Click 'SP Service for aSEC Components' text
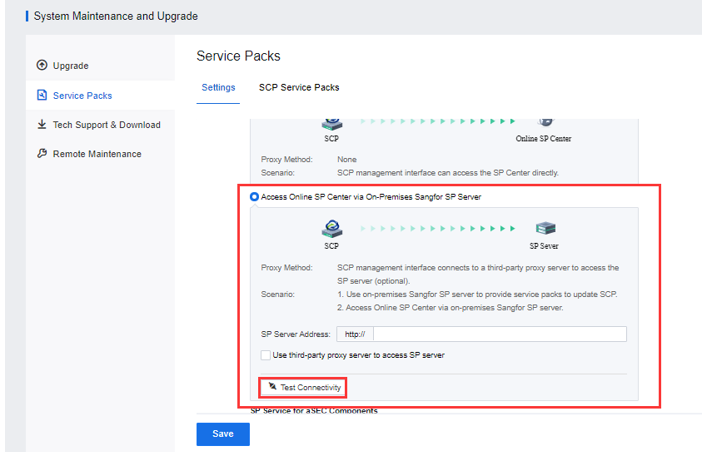Viewport: 702px width, 452px height. click(314, 410)
